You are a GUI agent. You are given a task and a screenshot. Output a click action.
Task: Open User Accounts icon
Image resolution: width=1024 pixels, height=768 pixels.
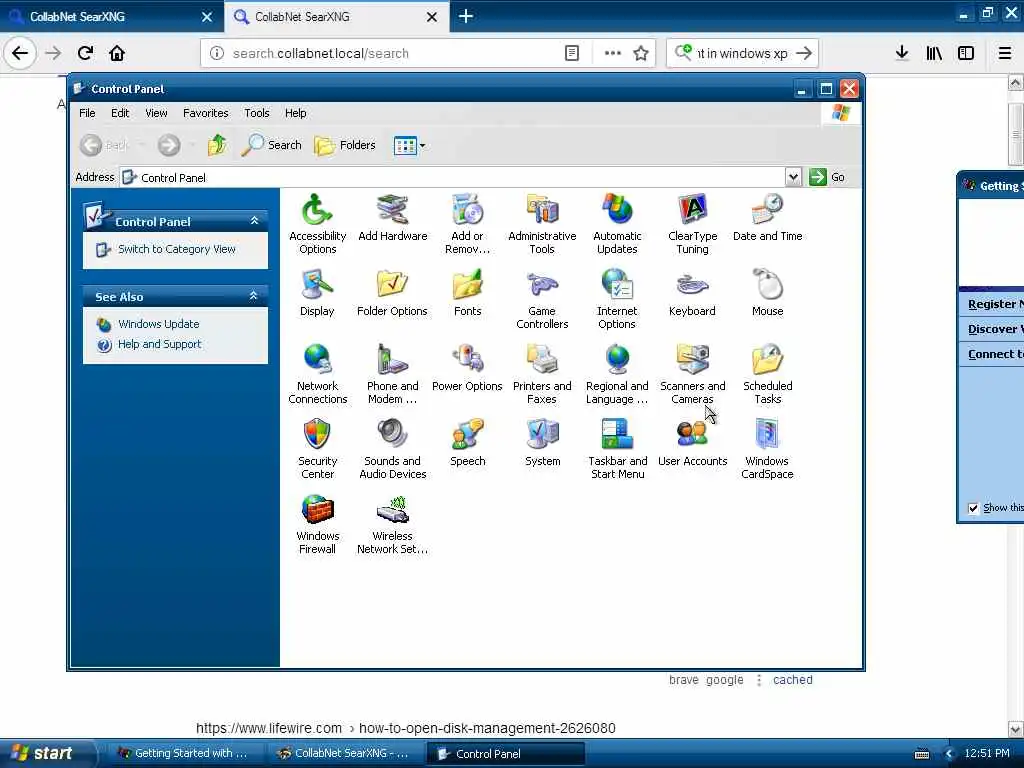(x=692, y=443)
